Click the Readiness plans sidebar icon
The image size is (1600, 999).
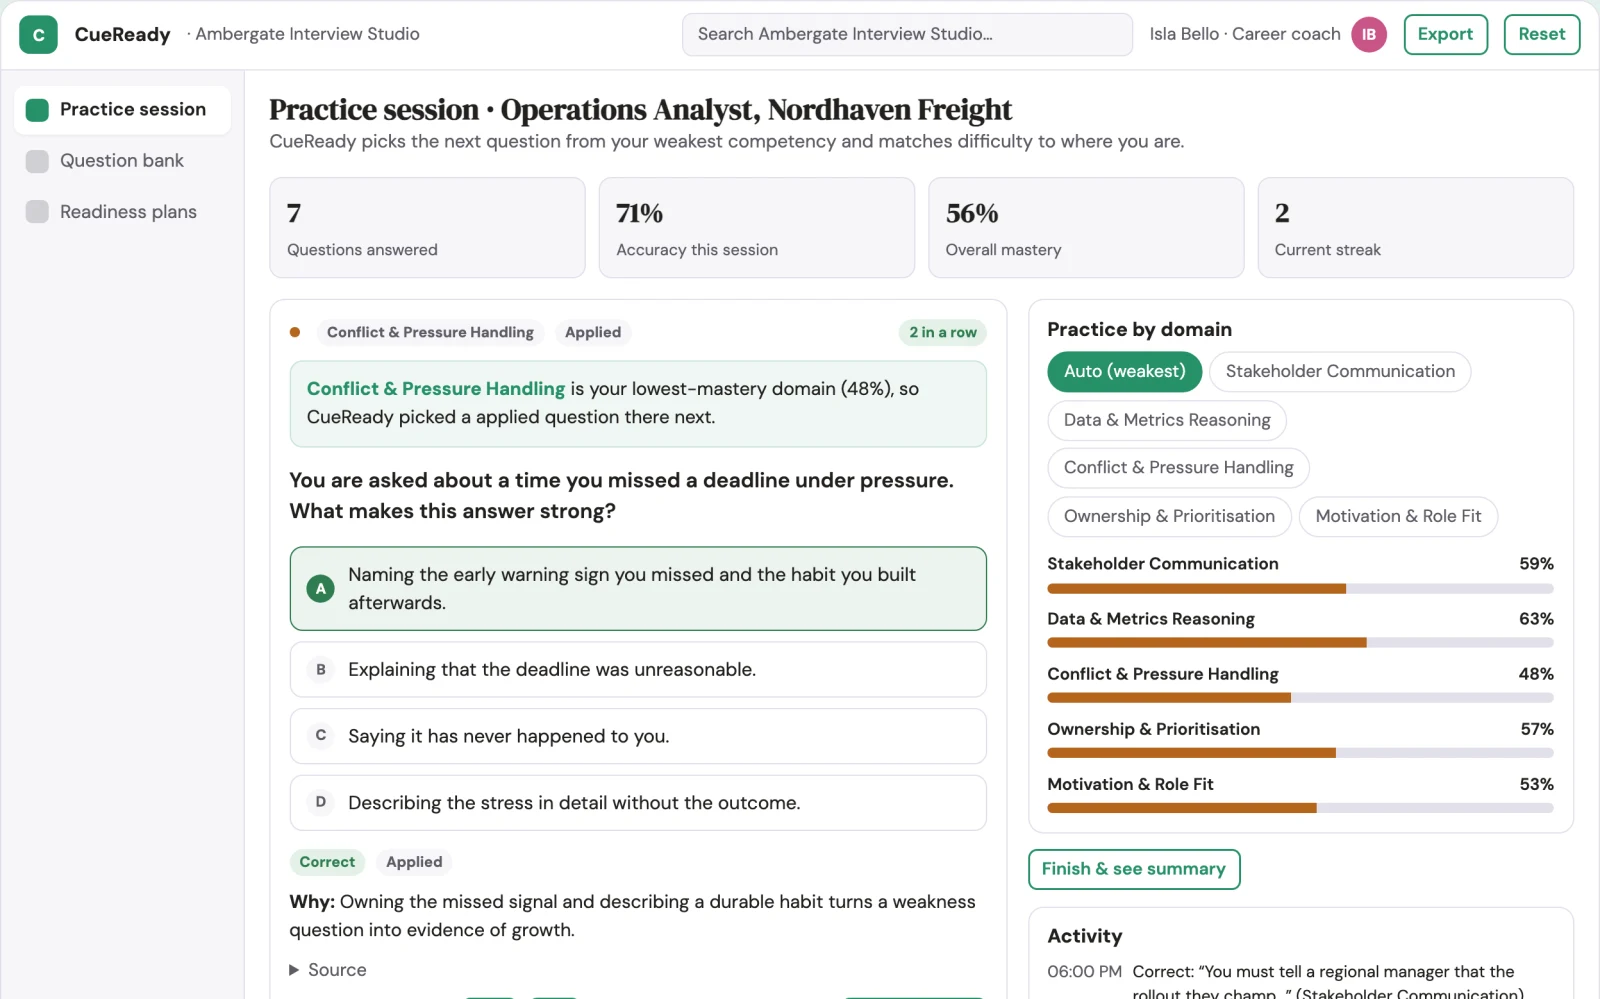[x=37, y=212]
